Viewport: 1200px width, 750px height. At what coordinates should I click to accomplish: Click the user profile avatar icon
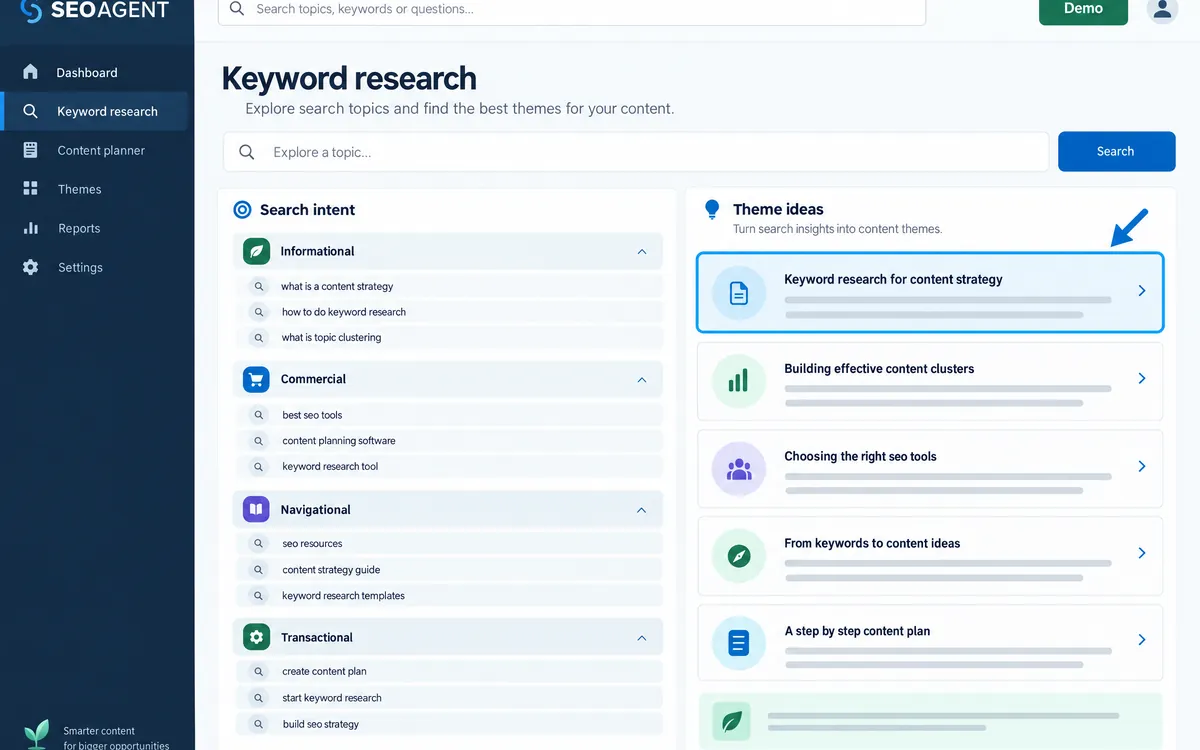pyautogui.click(x=1162, y=10)
